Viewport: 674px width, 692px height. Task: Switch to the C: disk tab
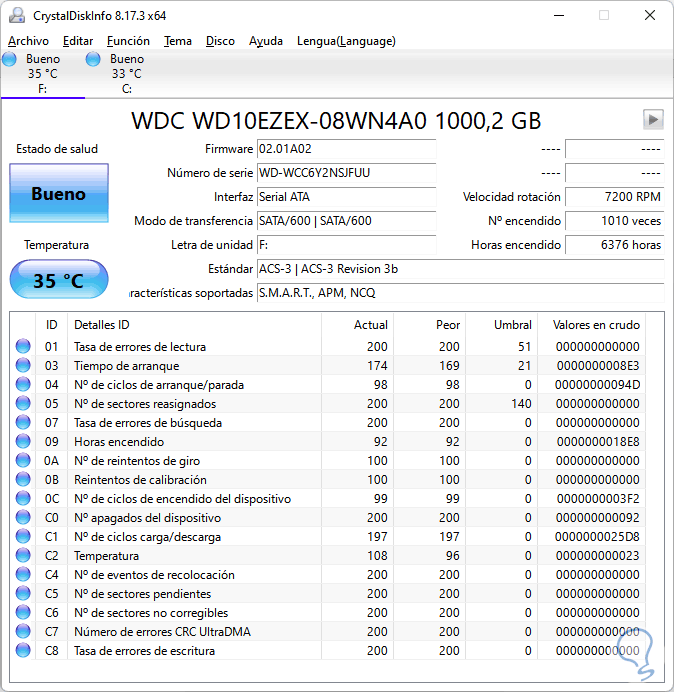(x=127, y=74)
